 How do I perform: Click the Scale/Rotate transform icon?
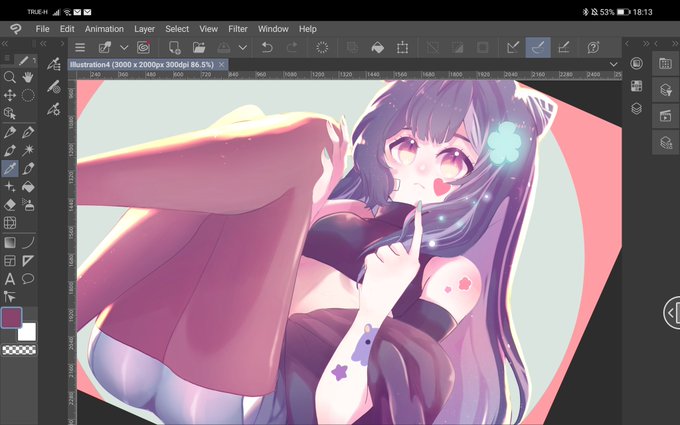pos(402,47)
